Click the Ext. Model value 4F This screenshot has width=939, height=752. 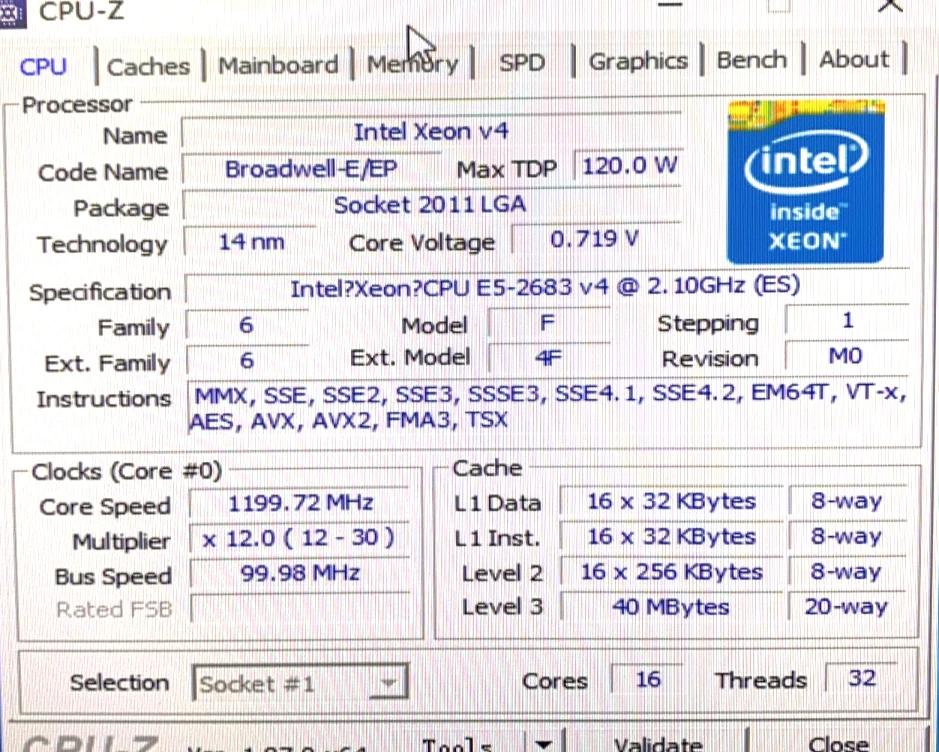[x=547, y=358]
